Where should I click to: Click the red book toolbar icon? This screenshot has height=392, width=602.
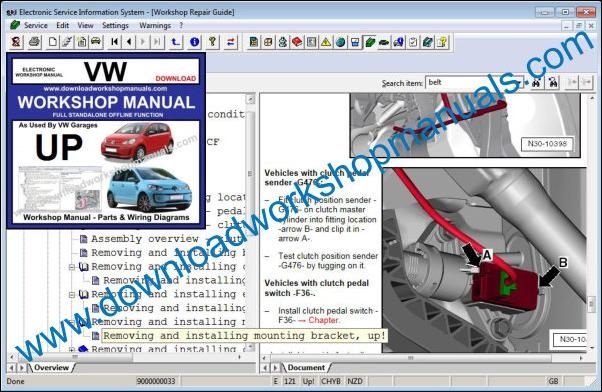click(297, 41)
